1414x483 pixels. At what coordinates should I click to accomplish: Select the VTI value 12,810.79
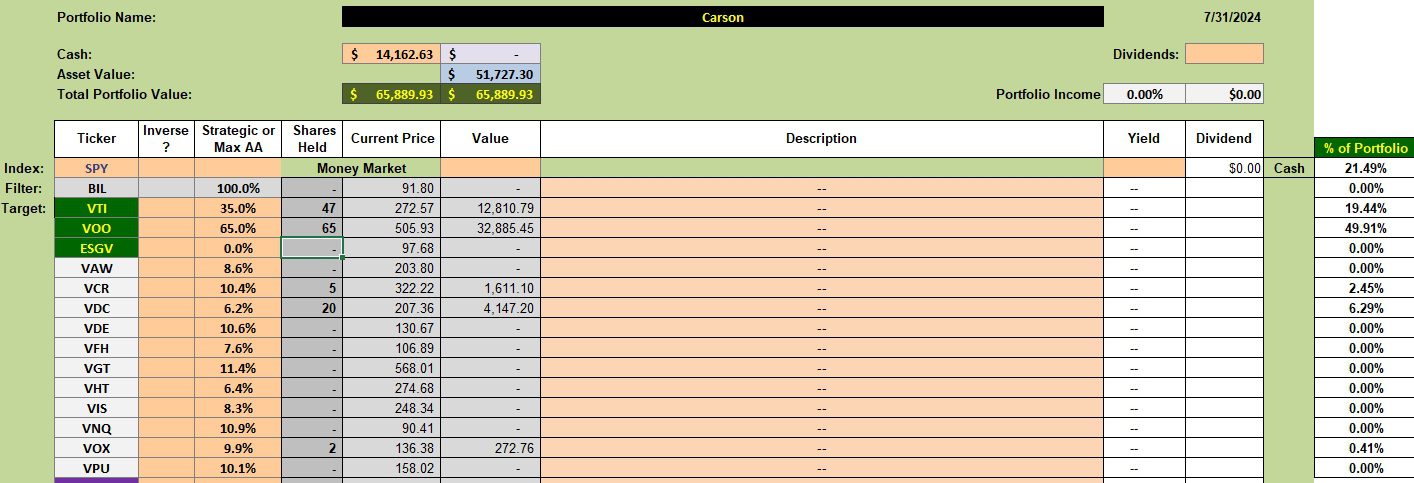tap(490, 208)
